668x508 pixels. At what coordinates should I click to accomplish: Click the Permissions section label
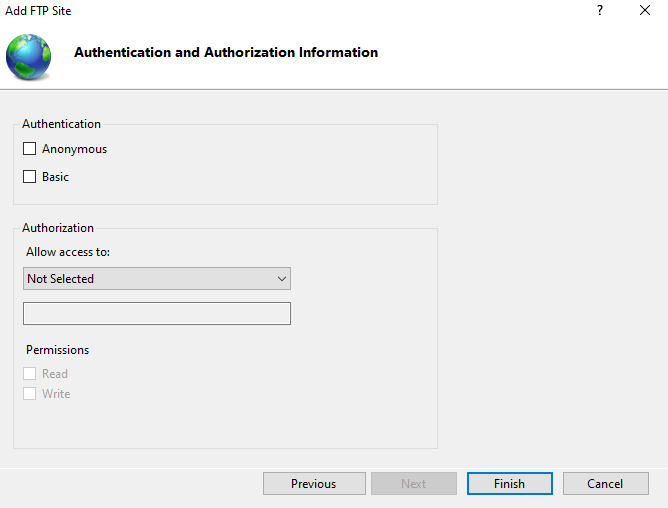[57, 350]
